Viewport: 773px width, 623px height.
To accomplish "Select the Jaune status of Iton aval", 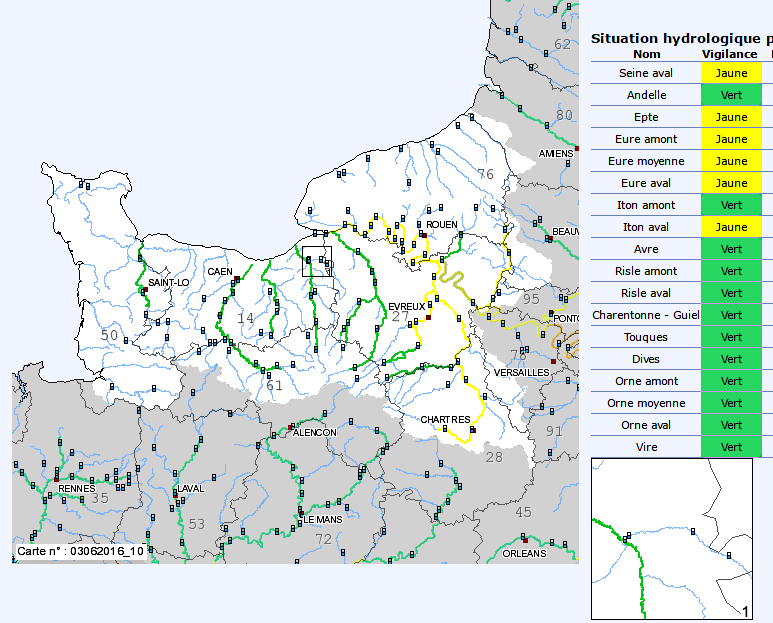I will click(x=731, y=227).
